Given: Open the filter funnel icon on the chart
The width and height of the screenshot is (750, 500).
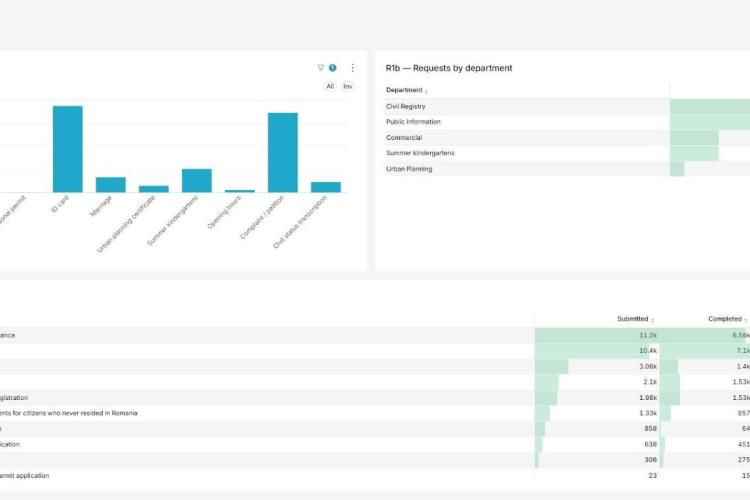Looking at the screenshot, I should [321, 68].
